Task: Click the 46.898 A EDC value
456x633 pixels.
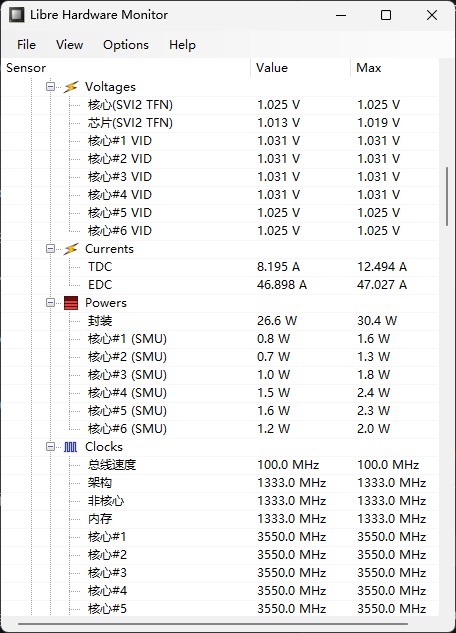Action: pos(282,285)
